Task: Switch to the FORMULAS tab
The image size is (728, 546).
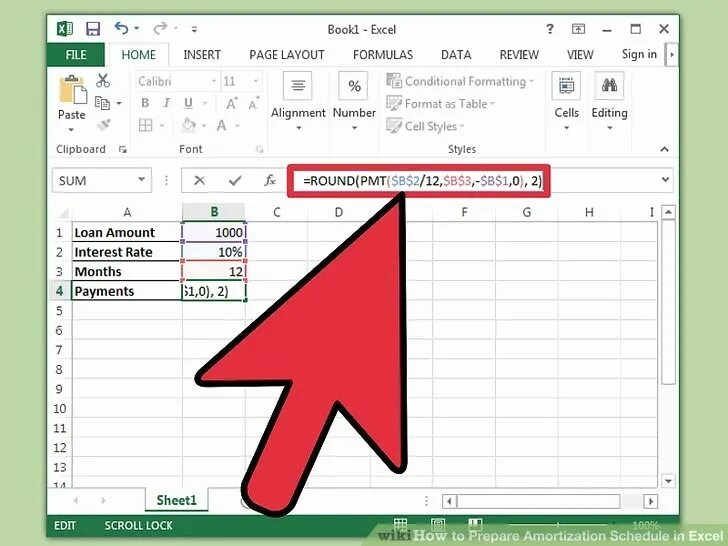Action: [383, 55]
